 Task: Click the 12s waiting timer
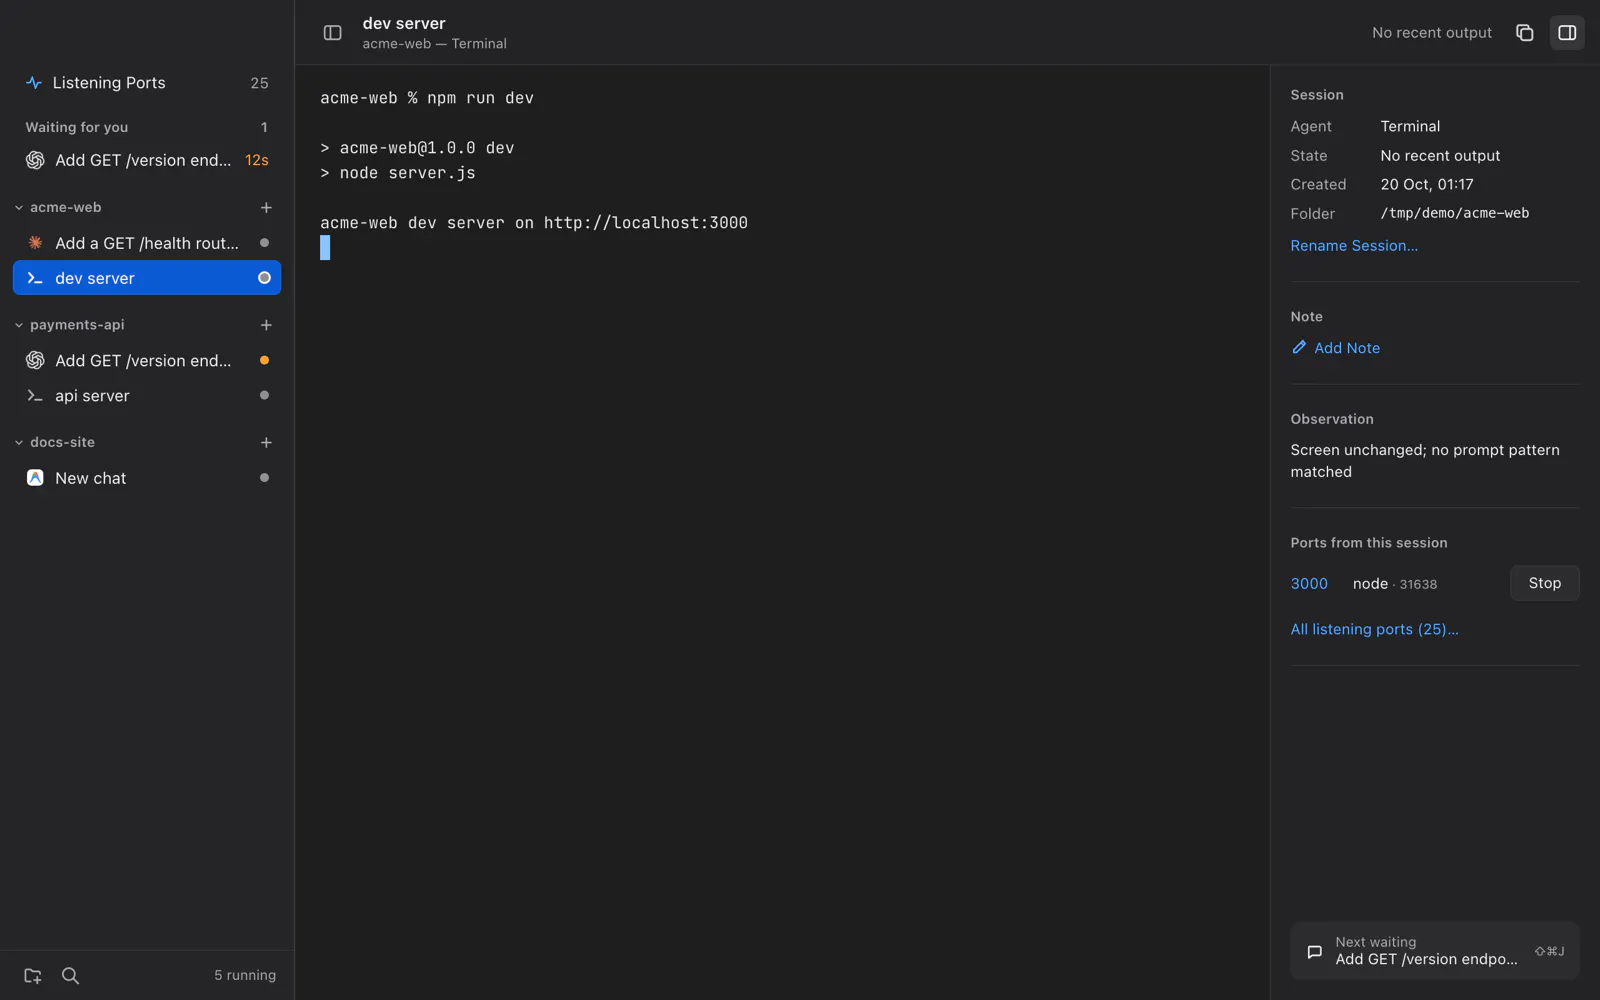pyautogui.click(x=257, y=160)
